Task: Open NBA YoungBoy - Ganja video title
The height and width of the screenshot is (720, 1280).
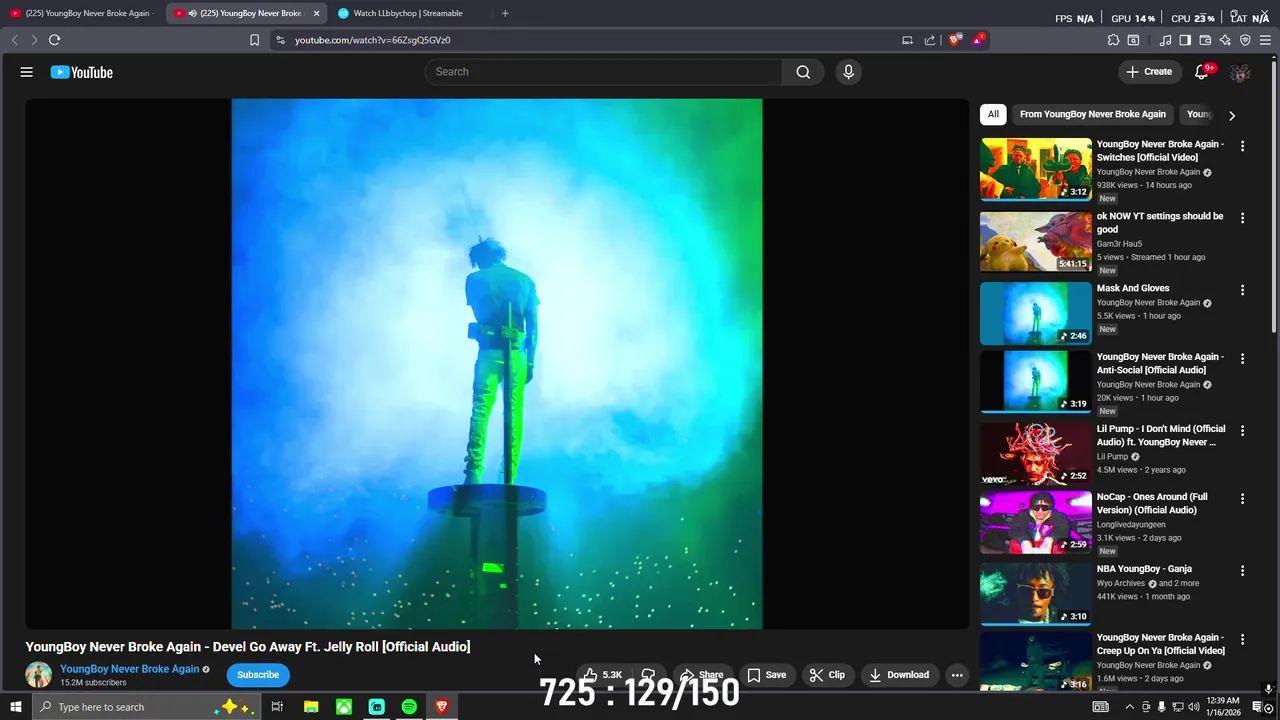Action: click(1144, 569)
